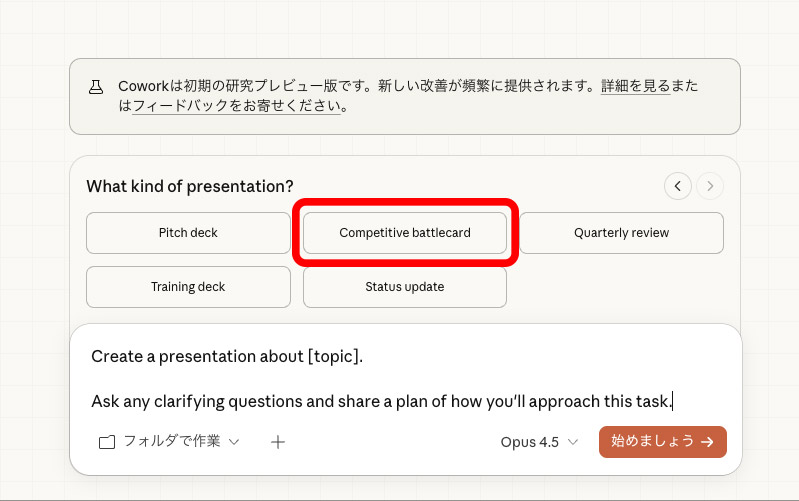Click the "What kind of presentation?" heading
The height and width of the screenshot is (501, 799).
[x=190, y=186]
